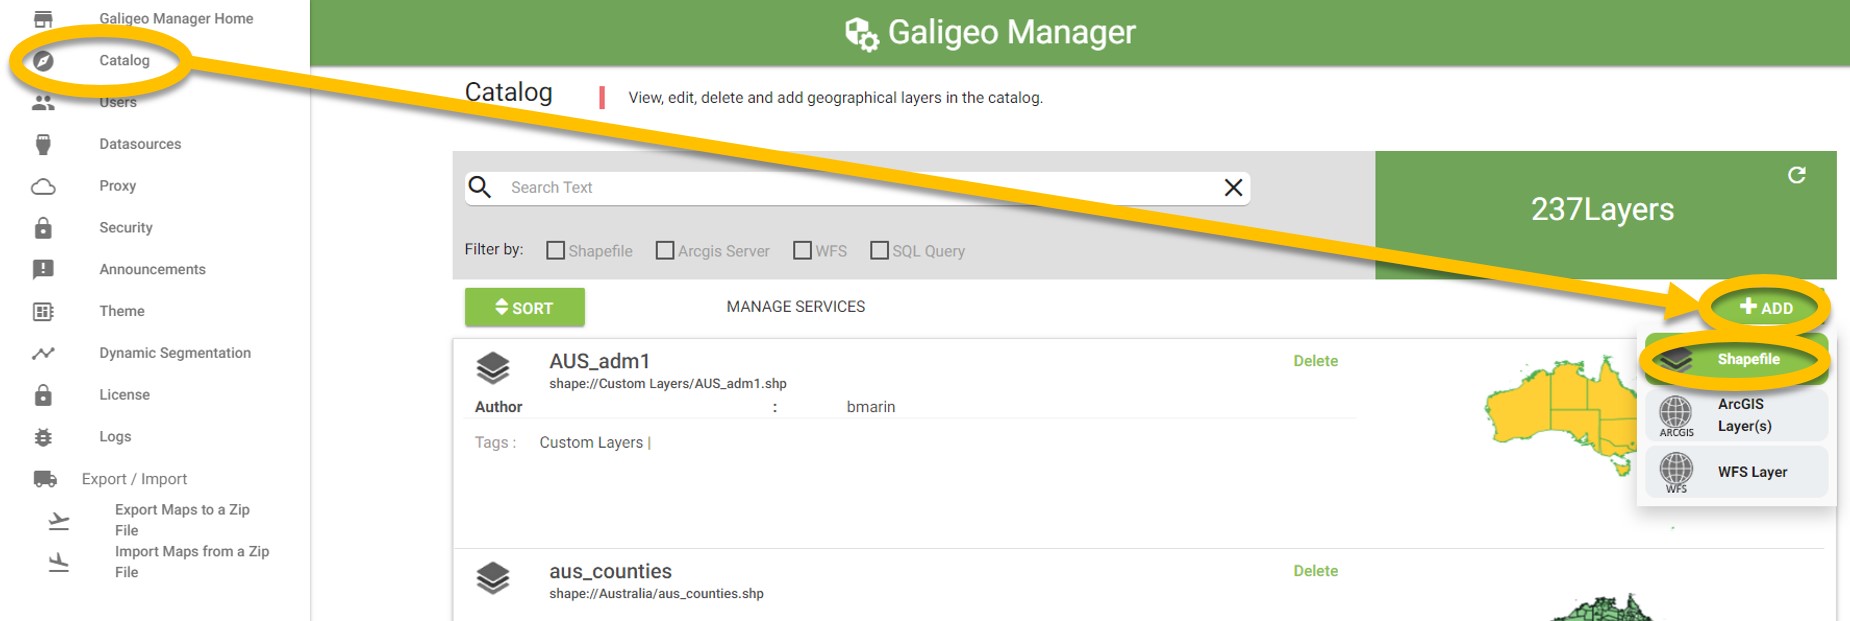Click the AUS_adm1 shapefile path text
1850x621 pixels.
pos(668,384)
